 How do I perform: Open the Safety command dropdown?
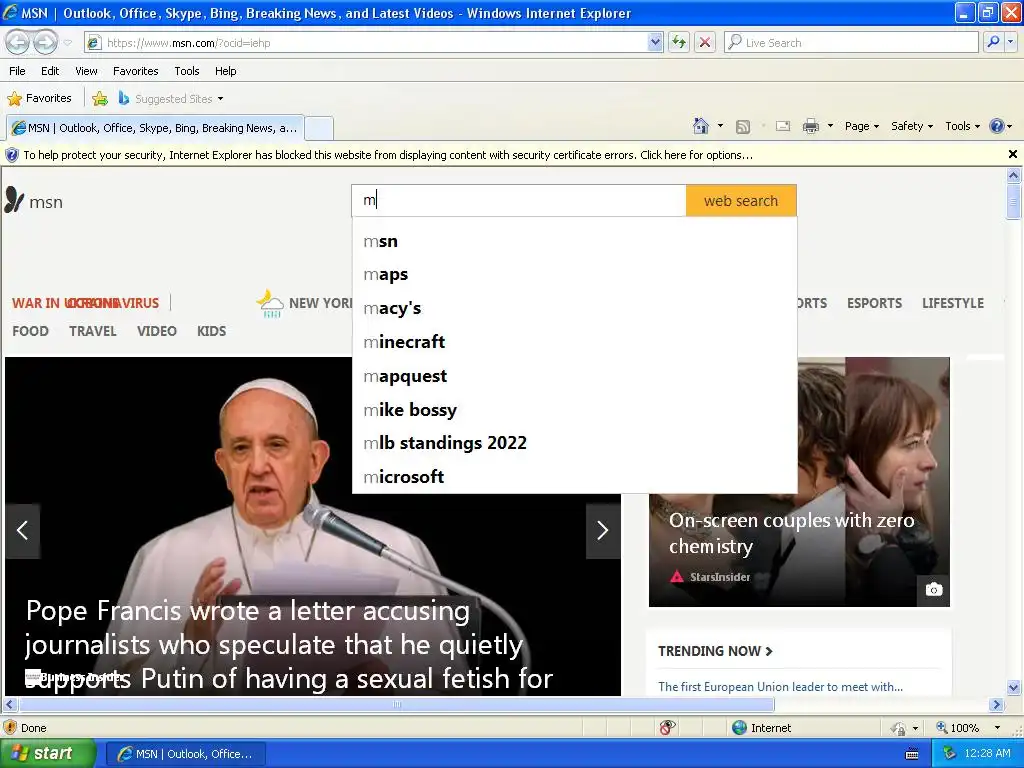point(912,126)
